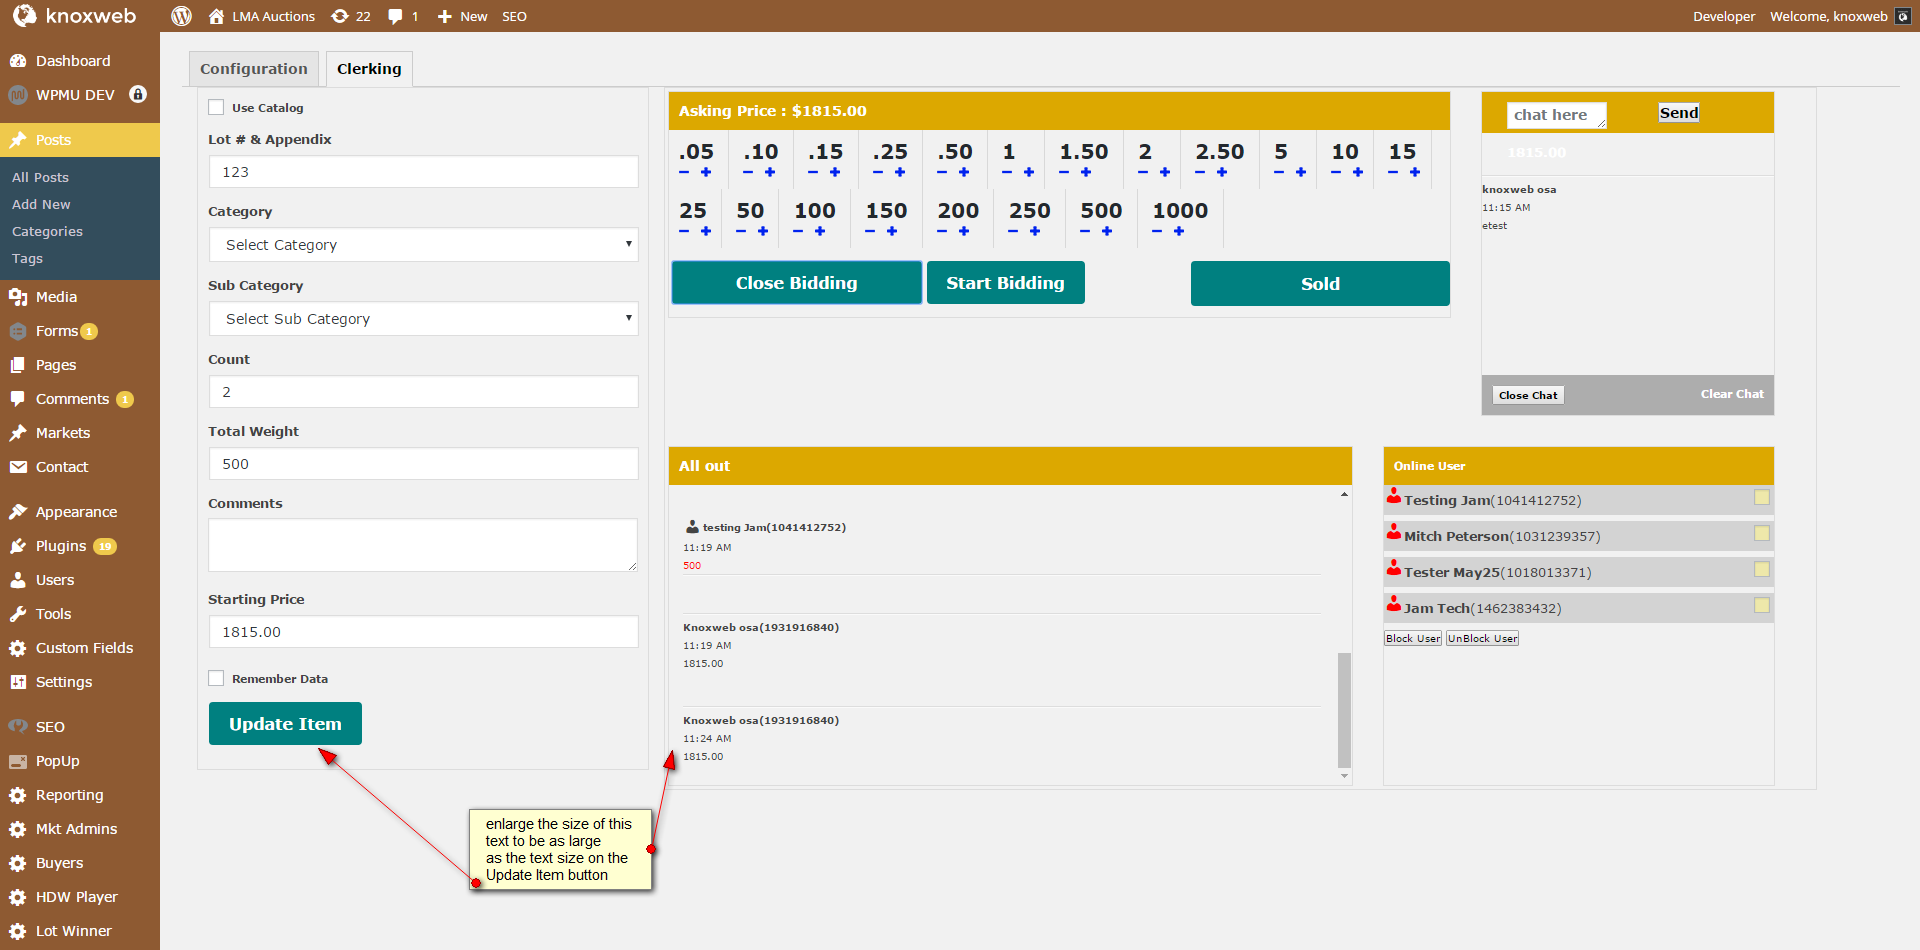Image resolution: width=1920 pixels, height=950 pixels.
Task: Select the checkbox for Testing Jam user
Action: point(1761,498)
